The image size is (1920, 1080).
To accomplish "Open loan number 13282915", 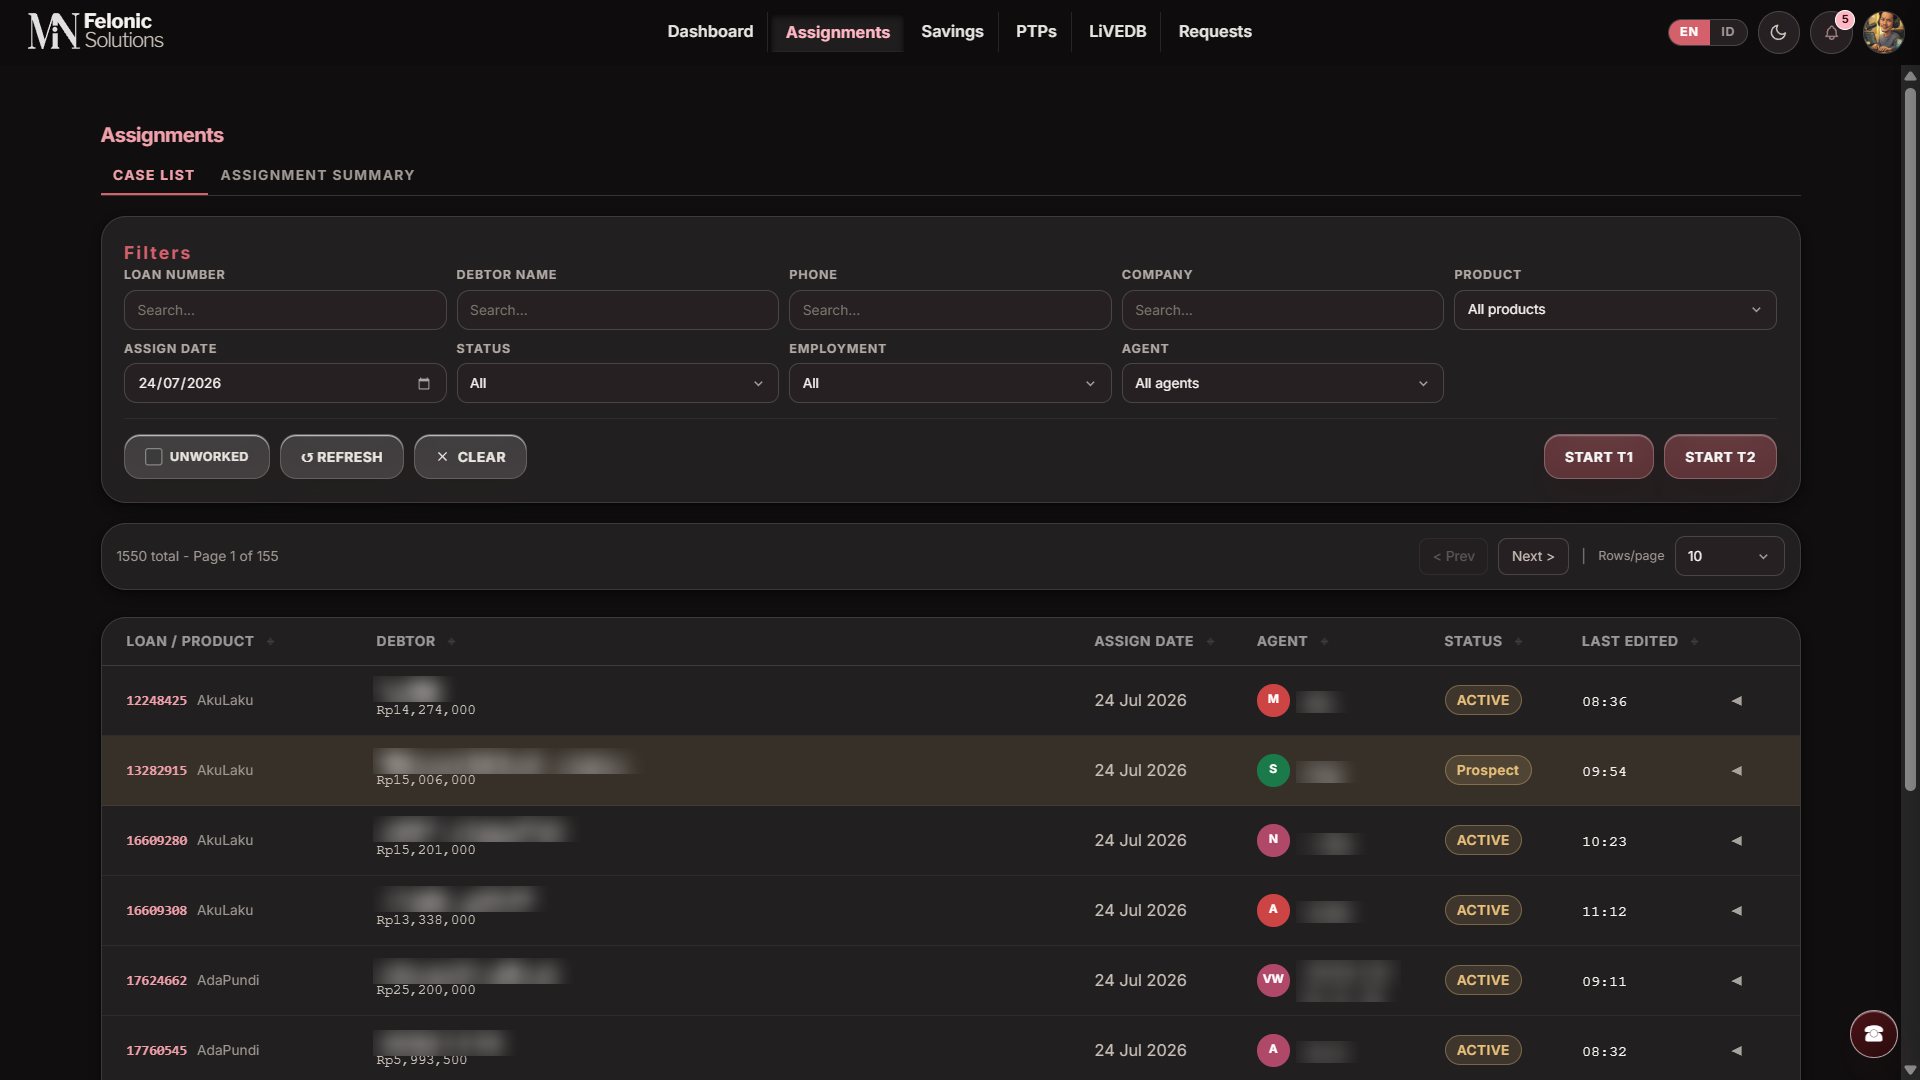I will pyautogui.click(x=156, y=771).
